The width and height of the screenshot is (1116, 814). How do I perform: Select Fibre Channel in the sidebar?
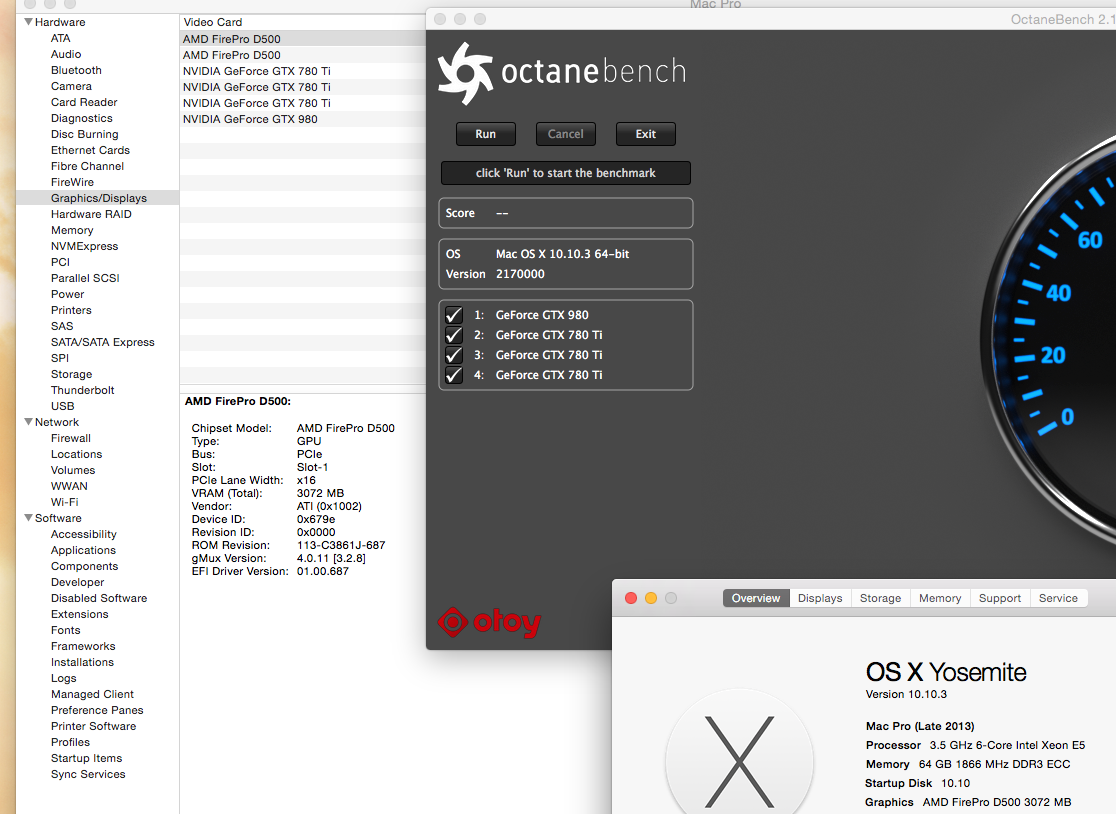(x=88, y=166)
